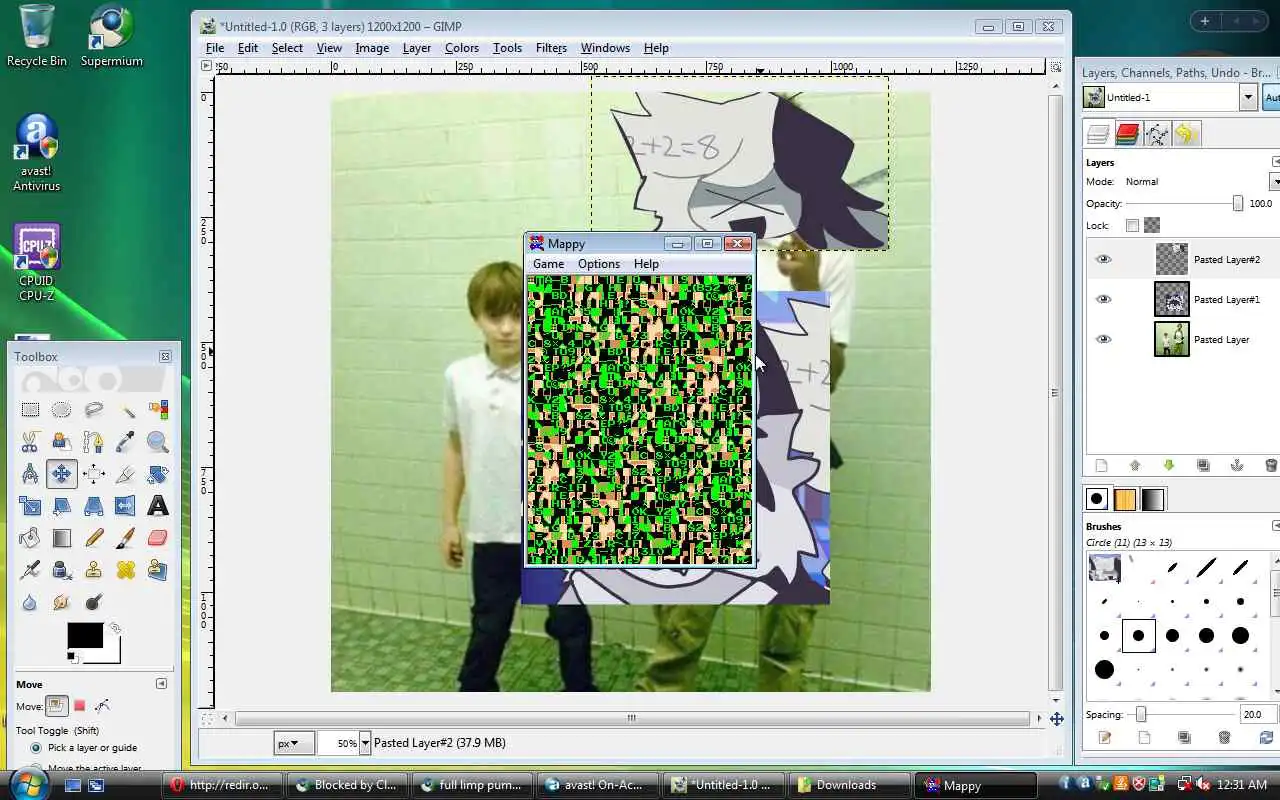Switch to the Undo History tab
Viewport: 1280px width, 800px height.
click(x=1186, y=134)
